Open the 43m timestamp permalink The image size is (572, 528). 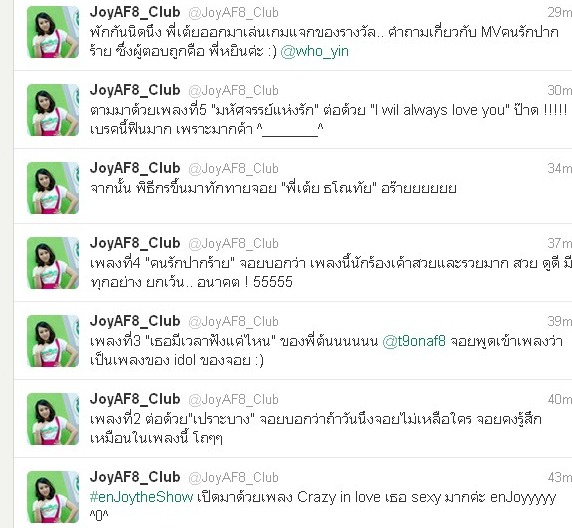pos(560,477)
